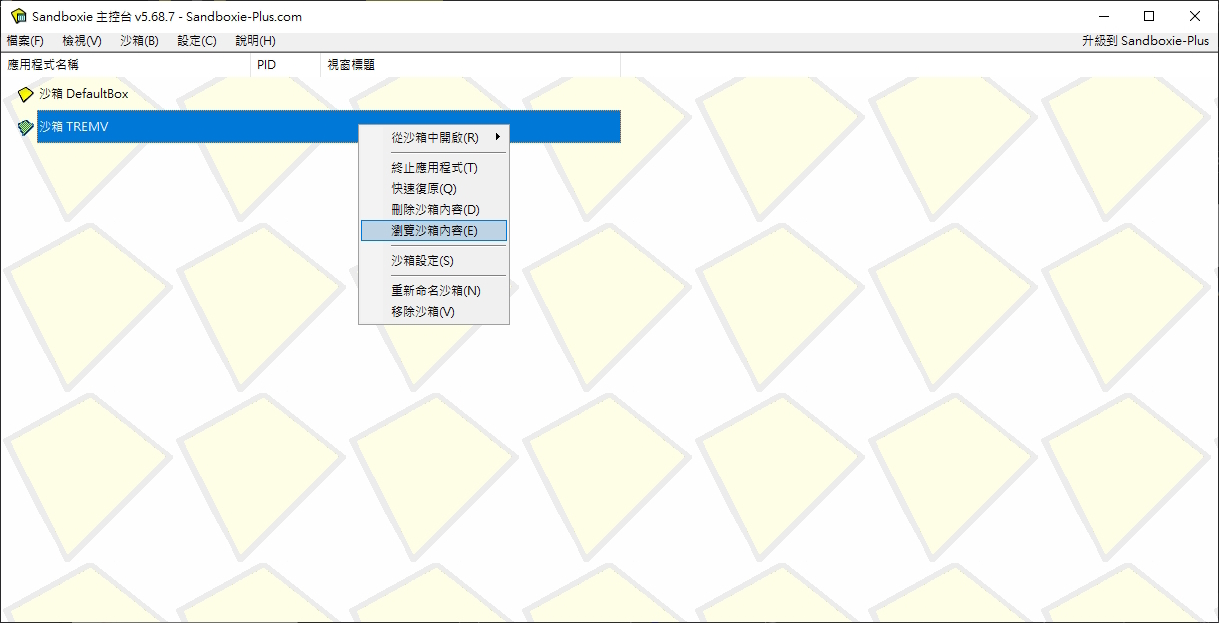Minimize the Sandboxie window
The width and height of the screenshot is (1219, 623).
point(1104,16)
